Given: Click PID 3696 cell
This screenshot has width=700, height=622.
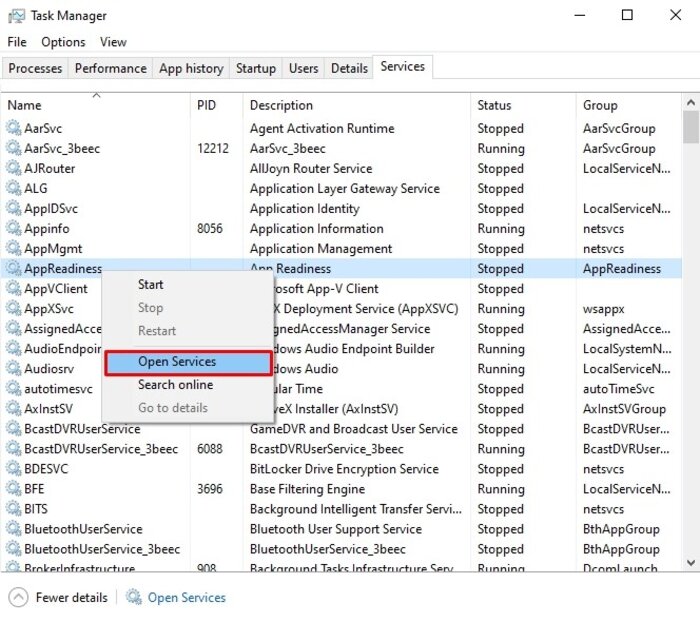Looking at the screenshot, I should coord(210,489).
